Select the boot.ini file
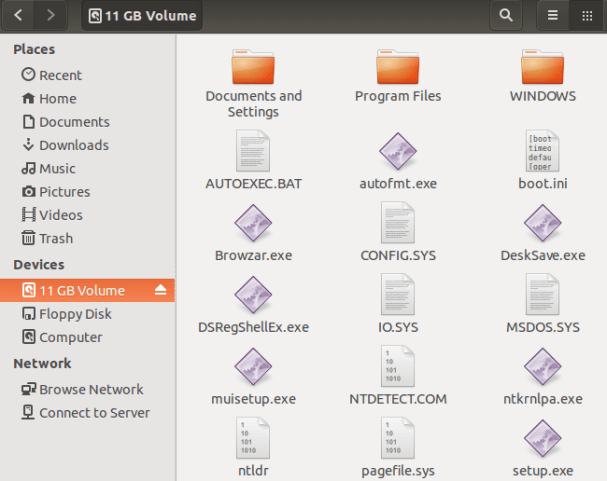The width and height of the screenshot is (607, 481). pos(542,160)
